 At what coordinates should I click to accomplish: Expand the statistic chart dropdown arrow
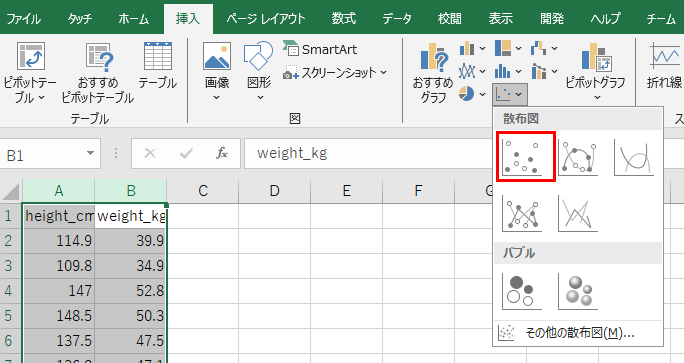point(518,71)
